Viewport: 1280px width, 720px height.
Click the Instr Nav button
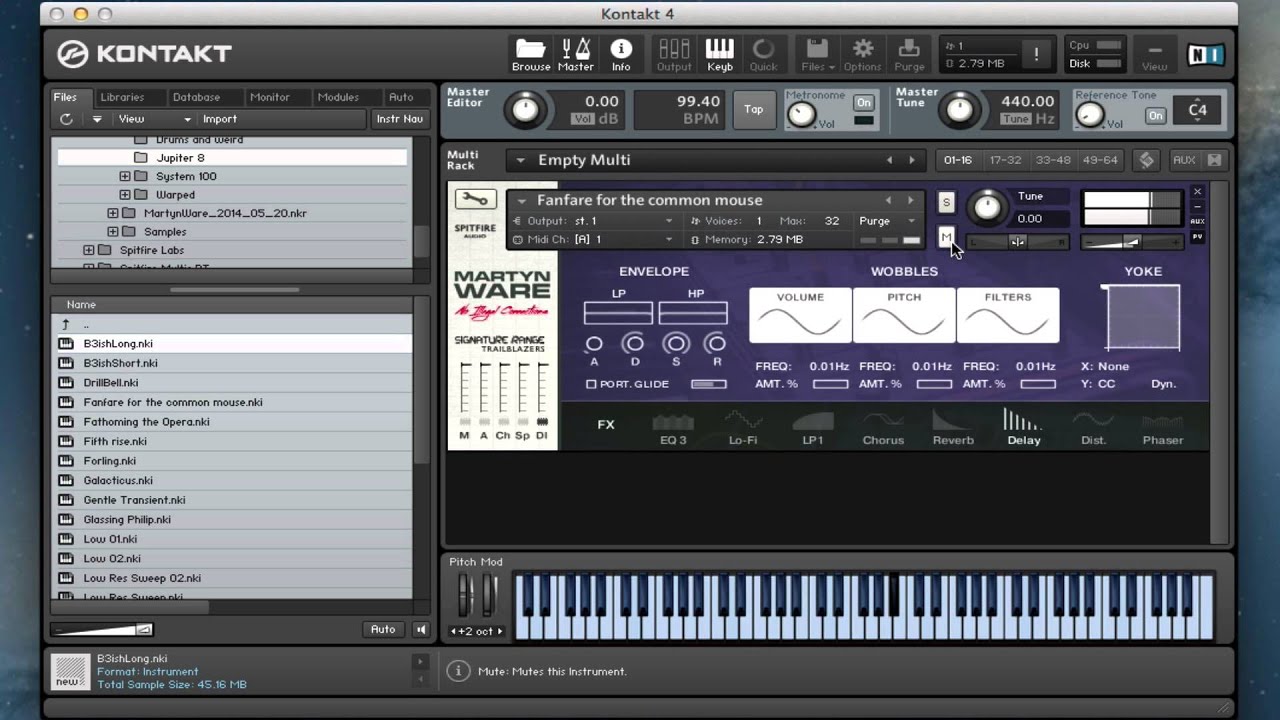pos(400,119)
